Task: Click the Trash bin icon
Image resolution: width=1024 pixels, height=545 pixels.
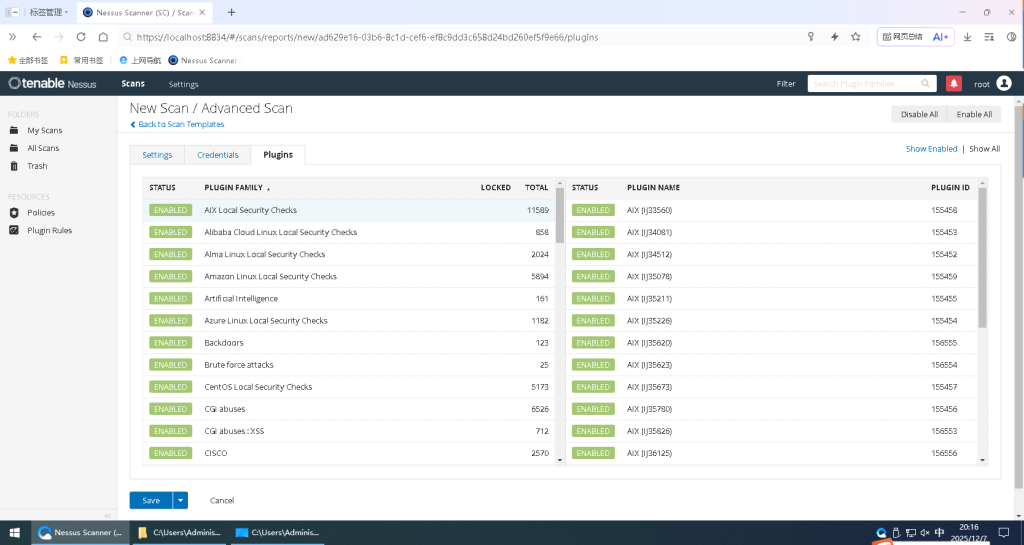Action: click(14, 166)
